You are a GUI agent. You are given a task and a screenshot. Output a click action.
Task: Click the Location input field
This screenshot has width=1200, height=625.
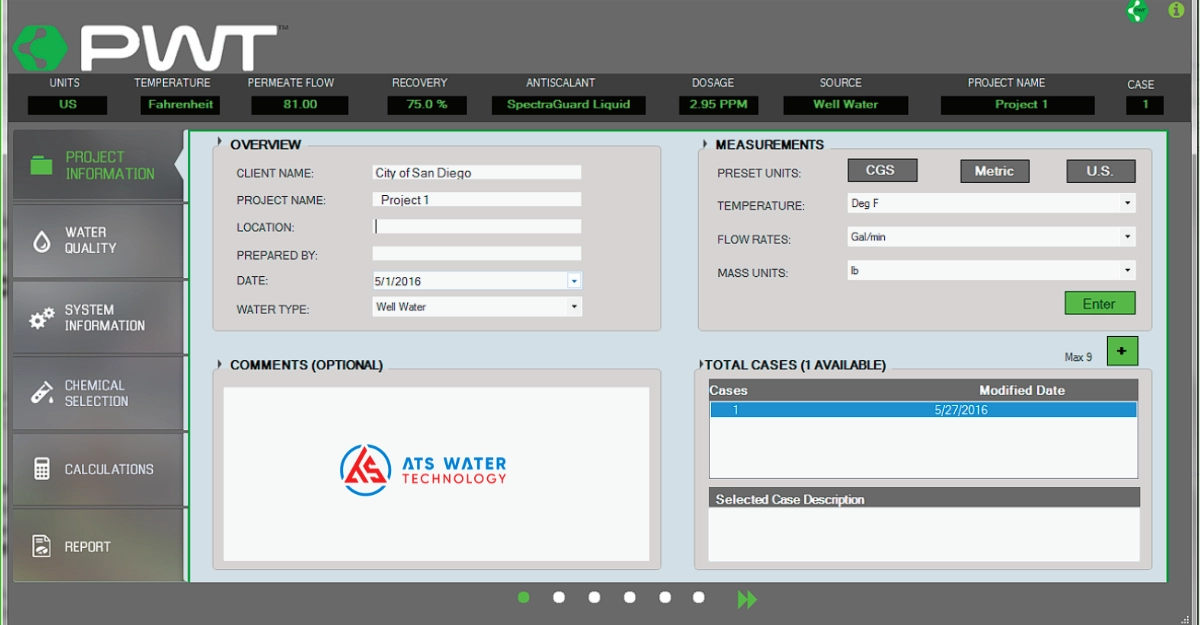point(476,227)
